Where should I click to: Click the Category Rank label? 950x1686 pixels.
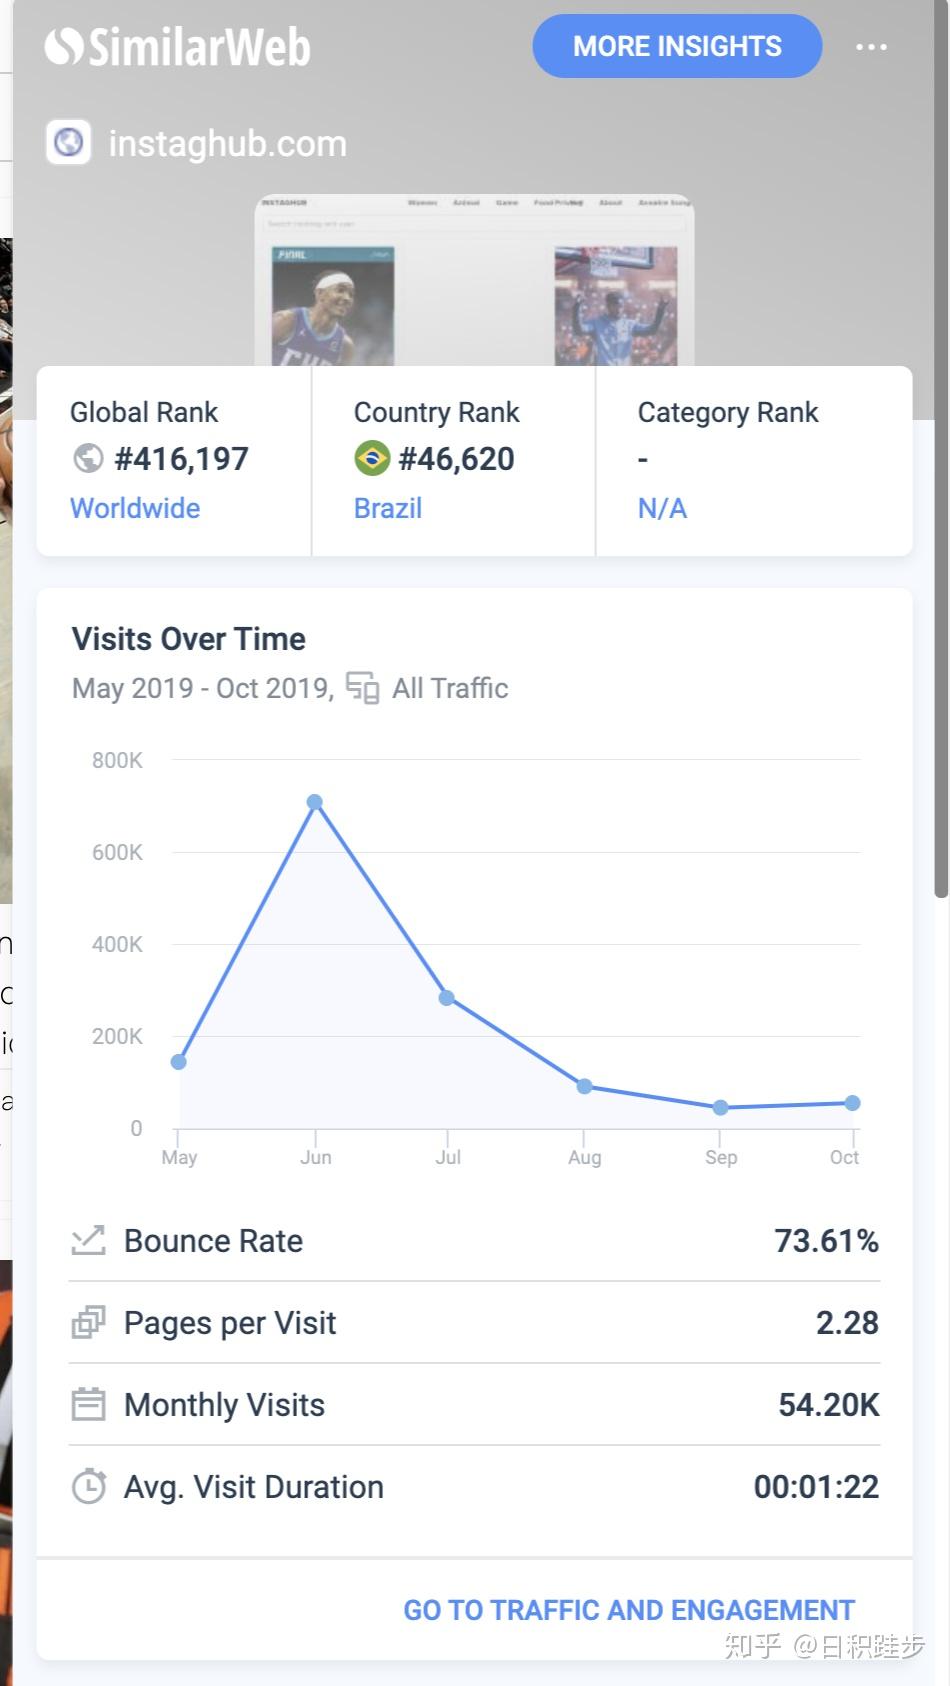728,412
